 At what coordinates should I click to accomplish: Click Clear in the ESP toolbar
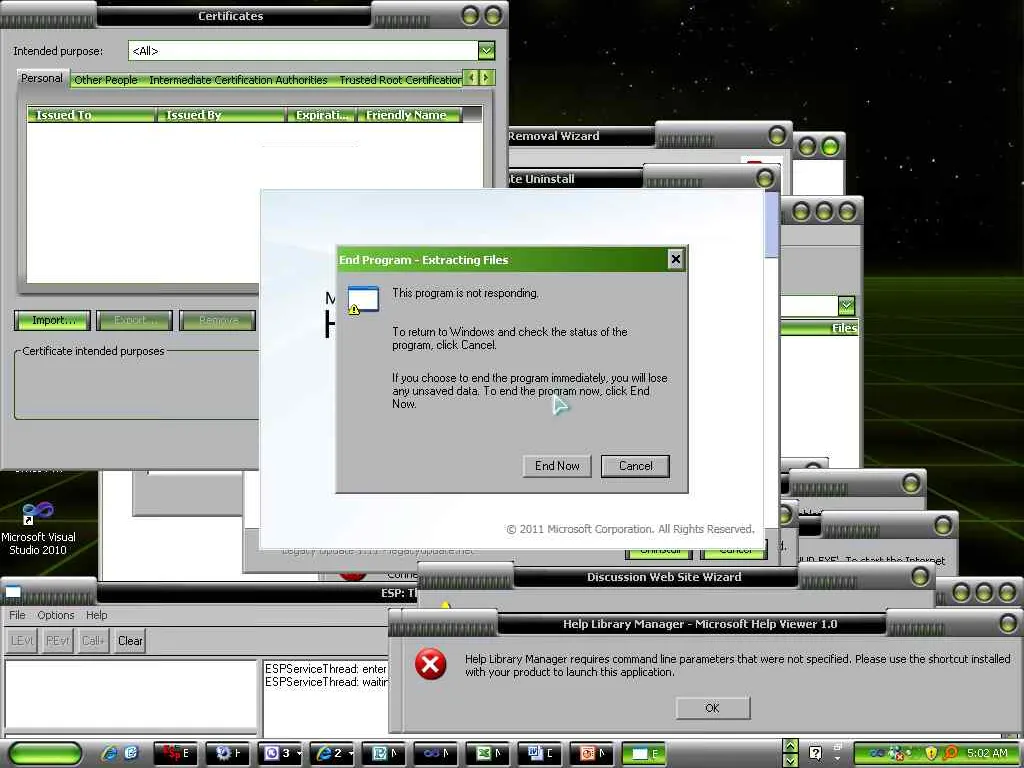click(x=130, y=641)
